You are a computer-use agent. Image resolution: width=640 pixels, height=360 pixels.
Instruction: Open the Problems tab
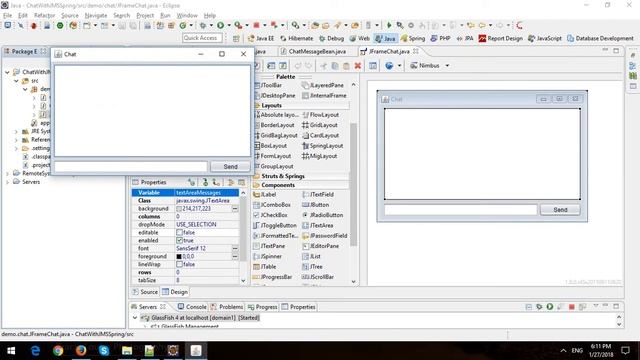pyautogui.click(x=227, y=307)
